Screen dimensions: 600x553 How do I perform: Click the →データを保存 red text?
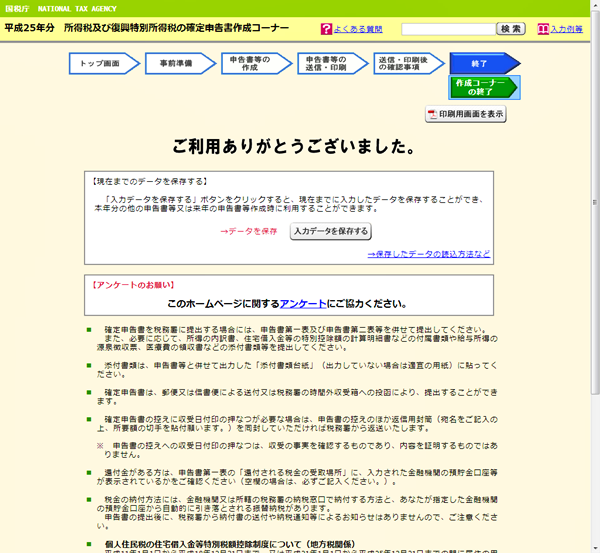tap(249, 231)
